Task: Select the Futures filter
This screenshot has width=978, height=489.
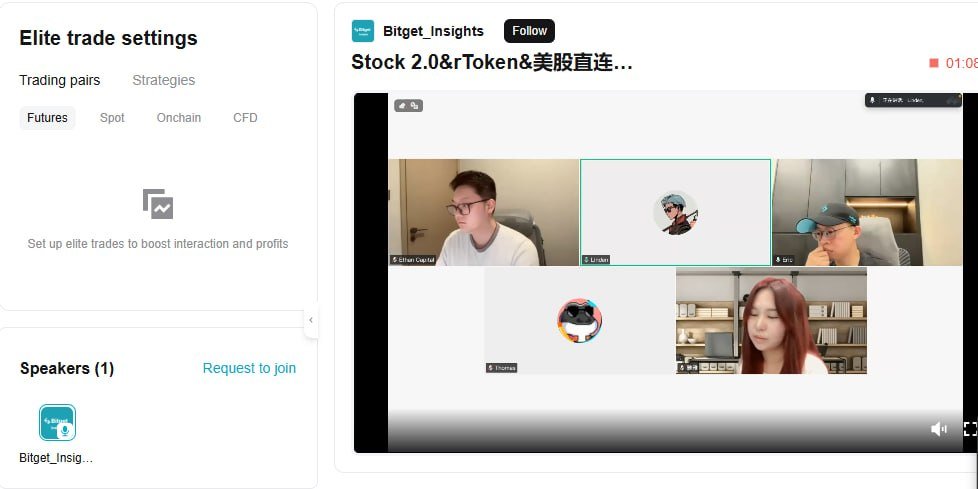Action: coord(47,118)
